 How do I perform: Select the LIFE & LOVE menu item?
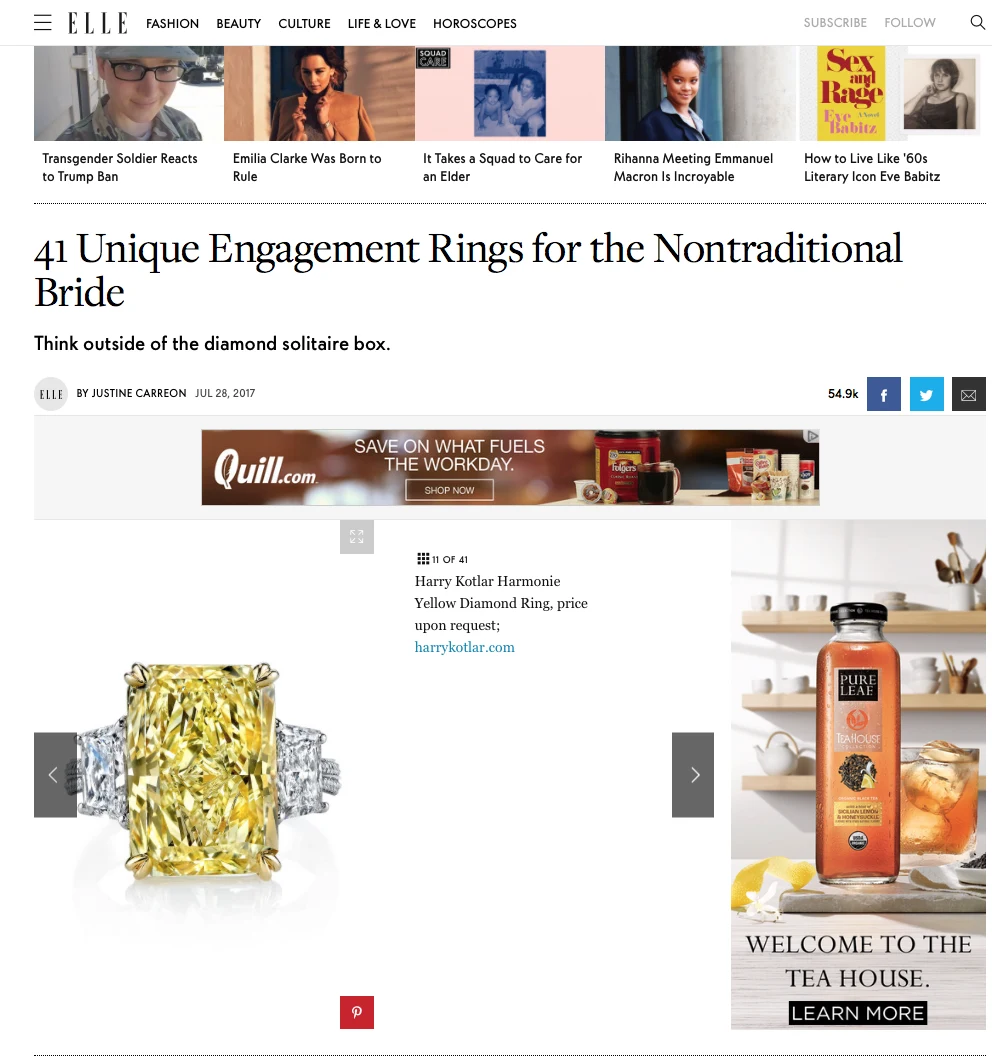(x=381, y=23)
